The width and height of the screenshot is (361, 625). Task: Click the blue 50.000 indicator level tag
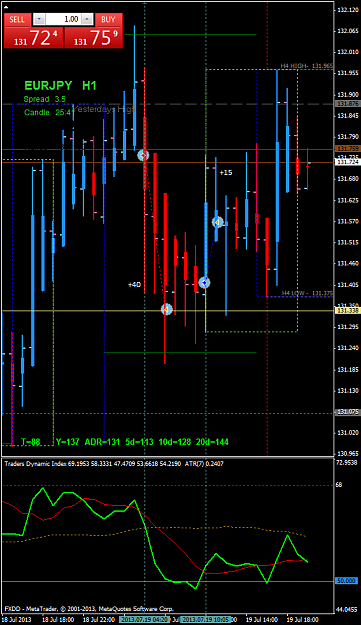pyautogui.click(x=345, y=581)
